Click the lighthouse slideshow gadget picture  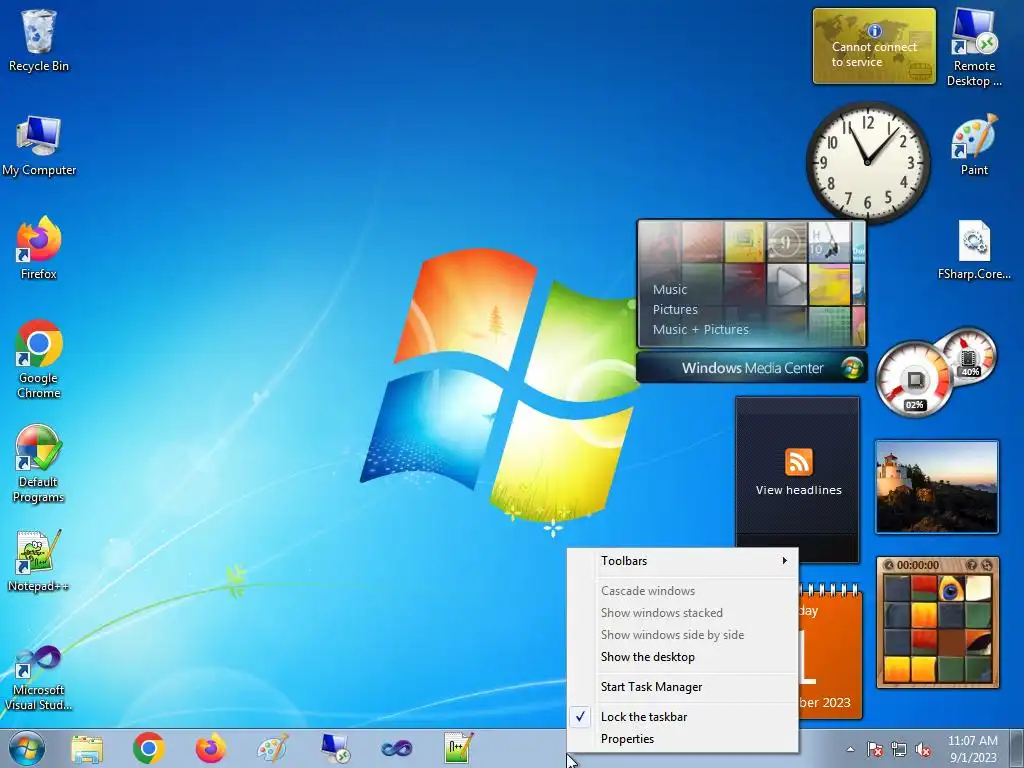pos(936,487)
